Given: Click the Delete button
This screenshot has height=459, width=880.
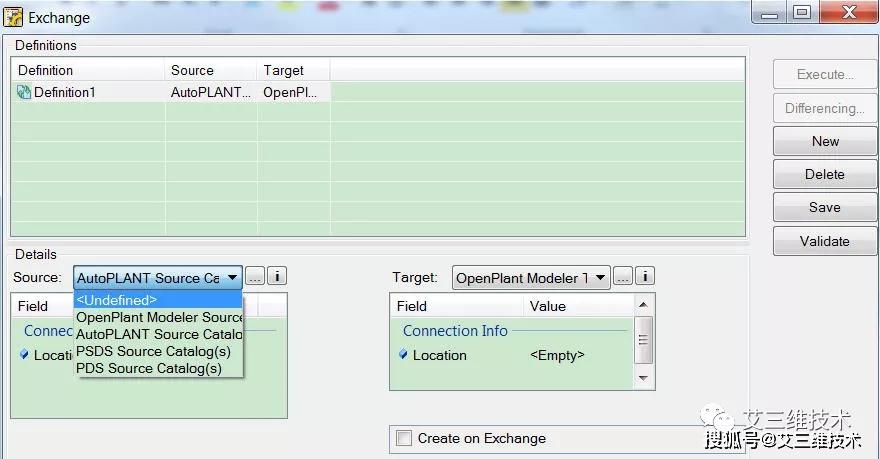Looking at the screenshot, I should click(824, 174).
